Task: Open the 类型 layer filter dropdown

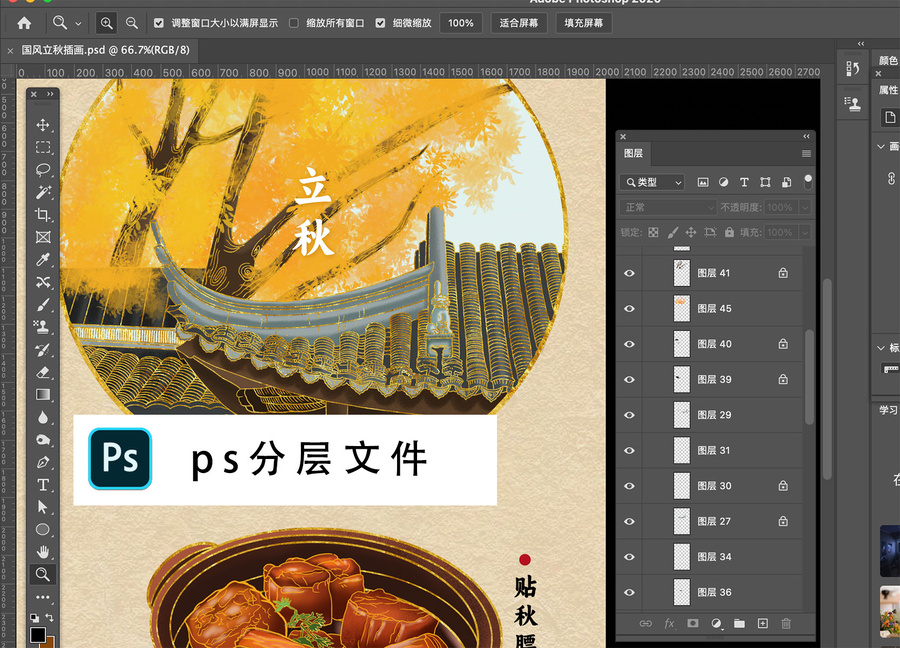Action: tap(652, 183)
